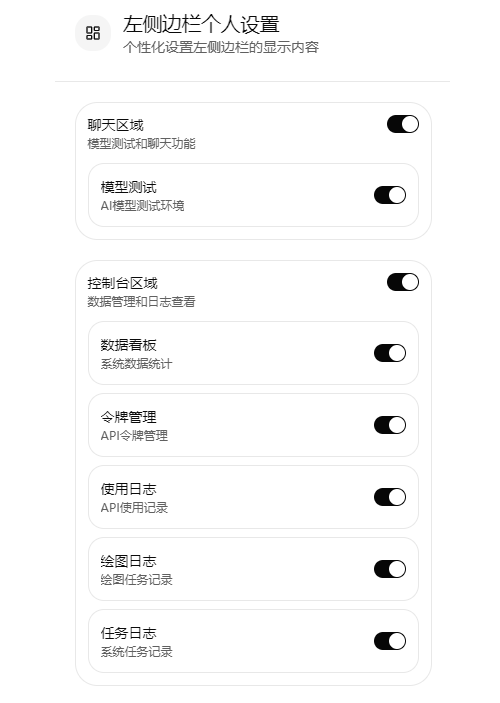
Task: Click the sidebar layout grid icon
Action: click(x=93, y=33)
